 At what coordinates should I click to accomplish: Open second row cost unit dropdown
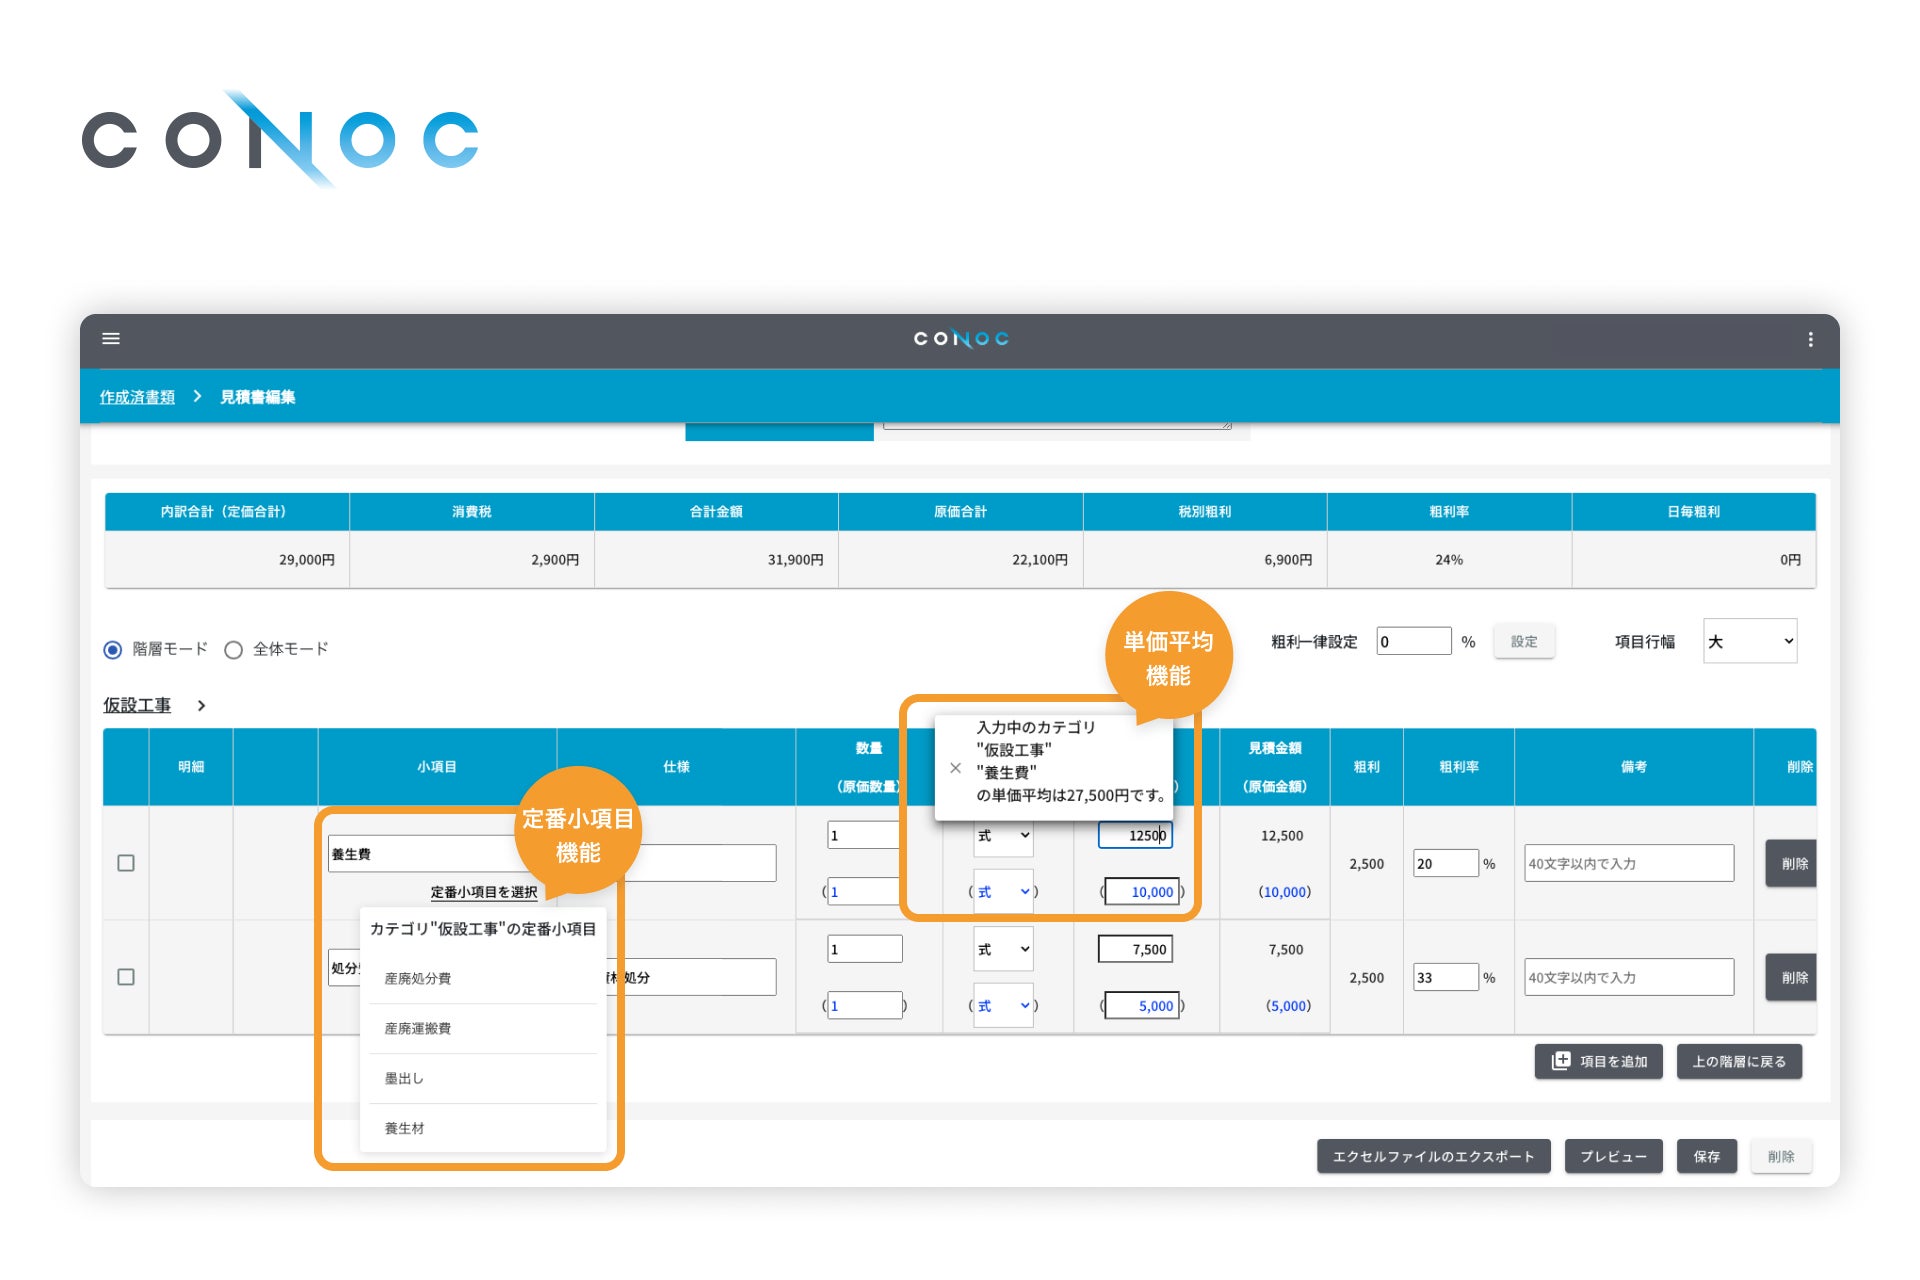pos(1003,1006)
